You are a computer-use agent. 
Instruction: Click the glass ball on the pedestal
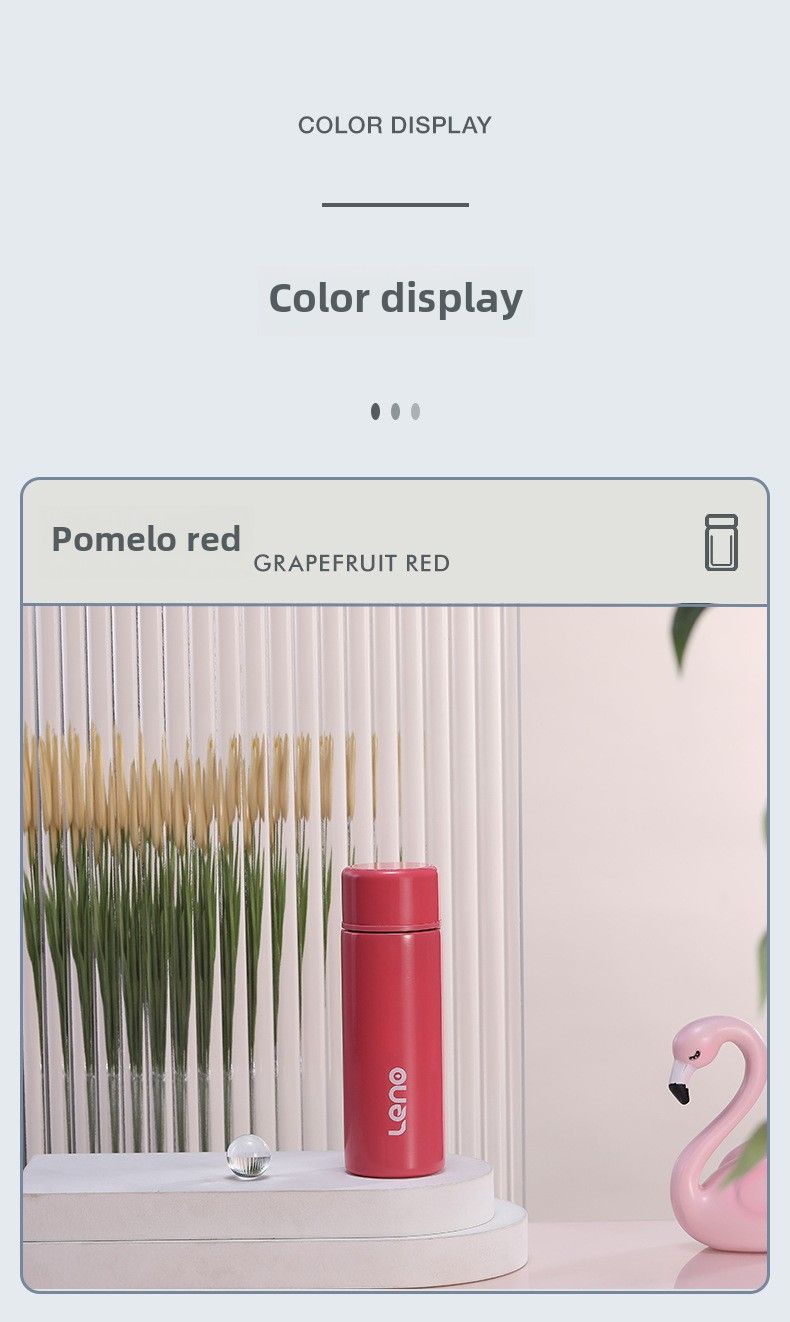pos(248,1156)
